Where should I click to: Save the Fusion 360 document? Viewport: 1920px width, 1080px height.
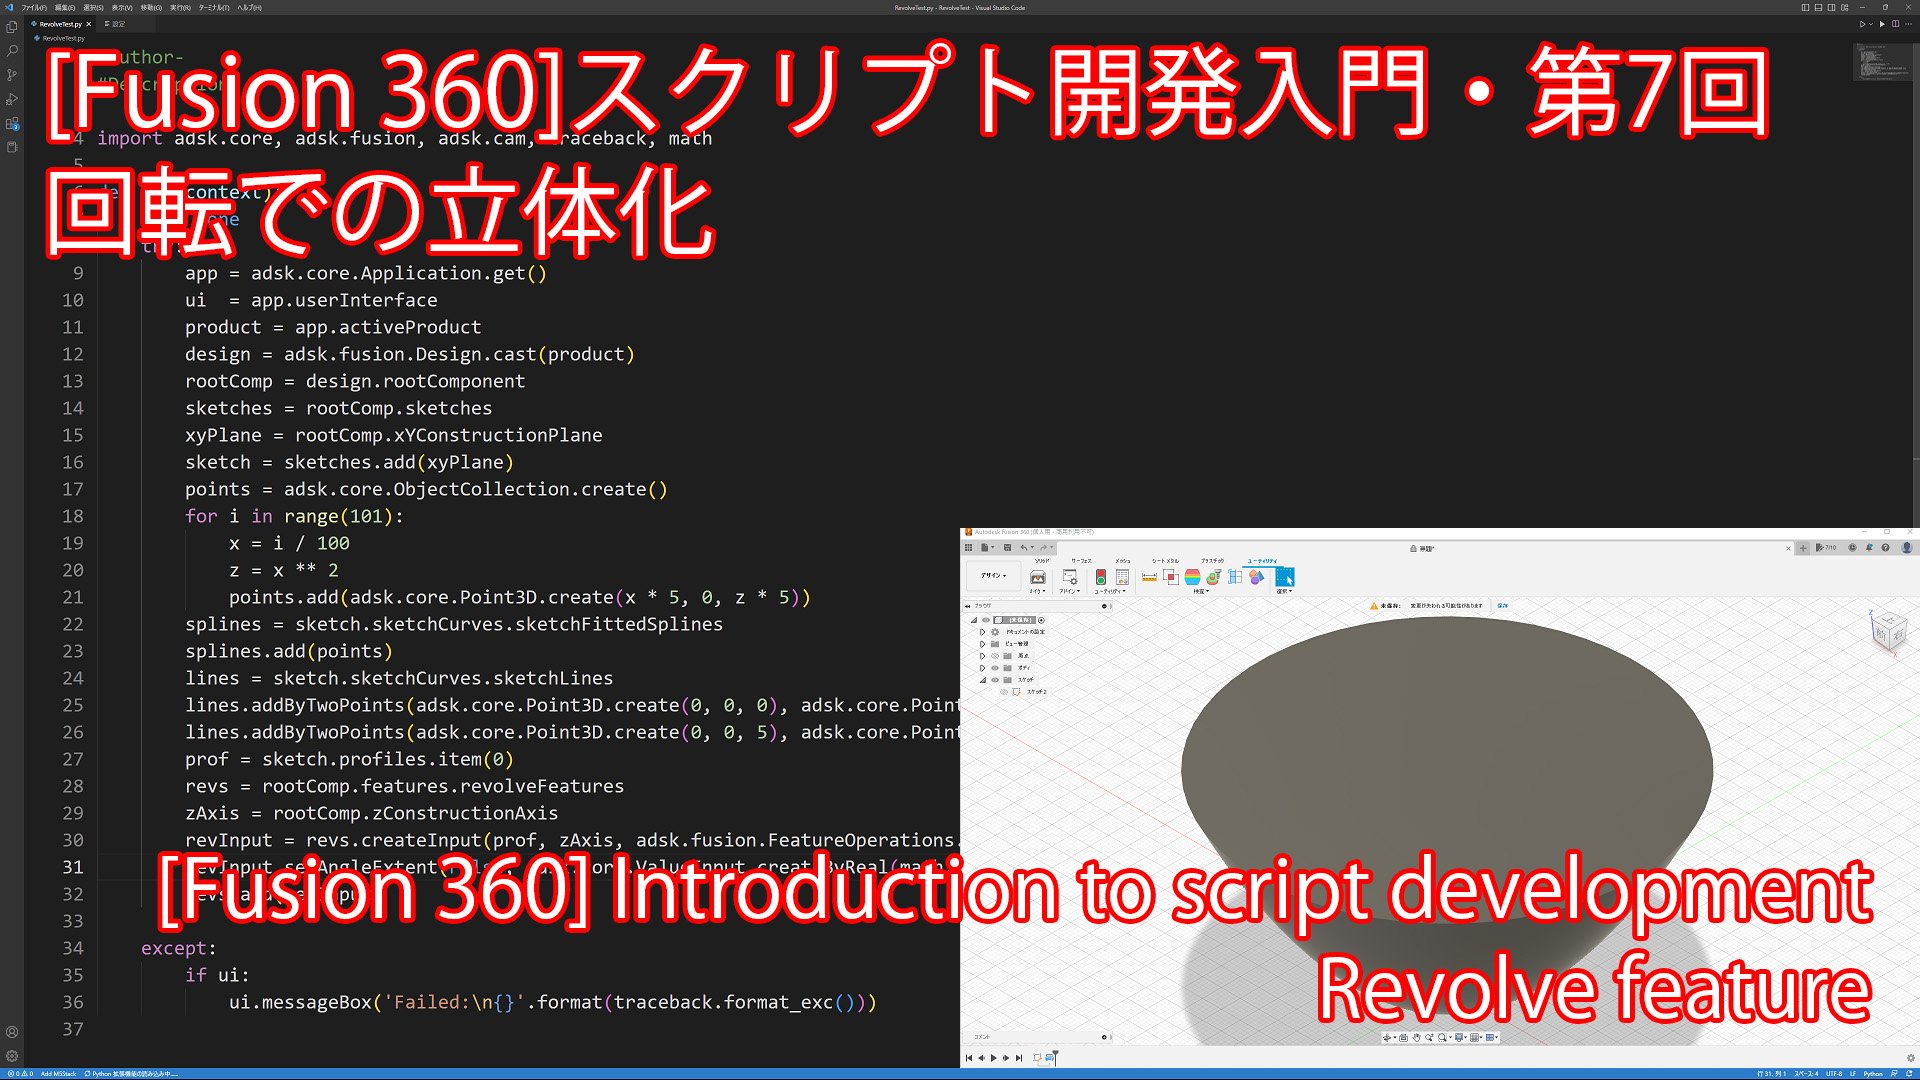[x=1007, y=548]
